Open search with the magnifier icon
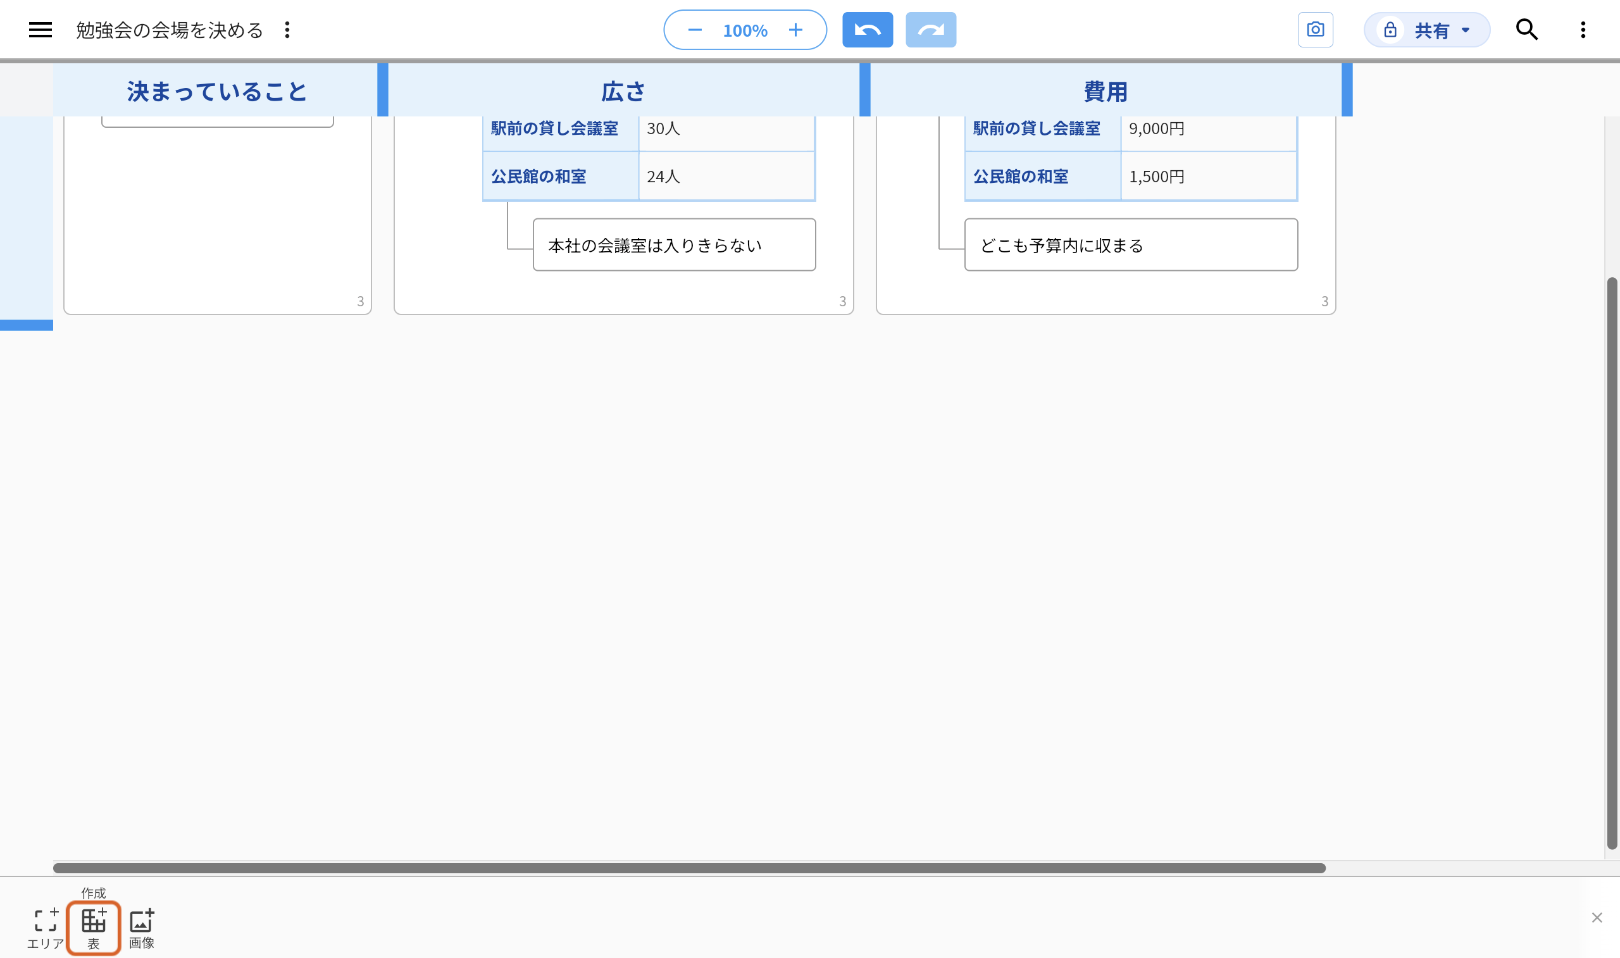 pos(1527,30)
